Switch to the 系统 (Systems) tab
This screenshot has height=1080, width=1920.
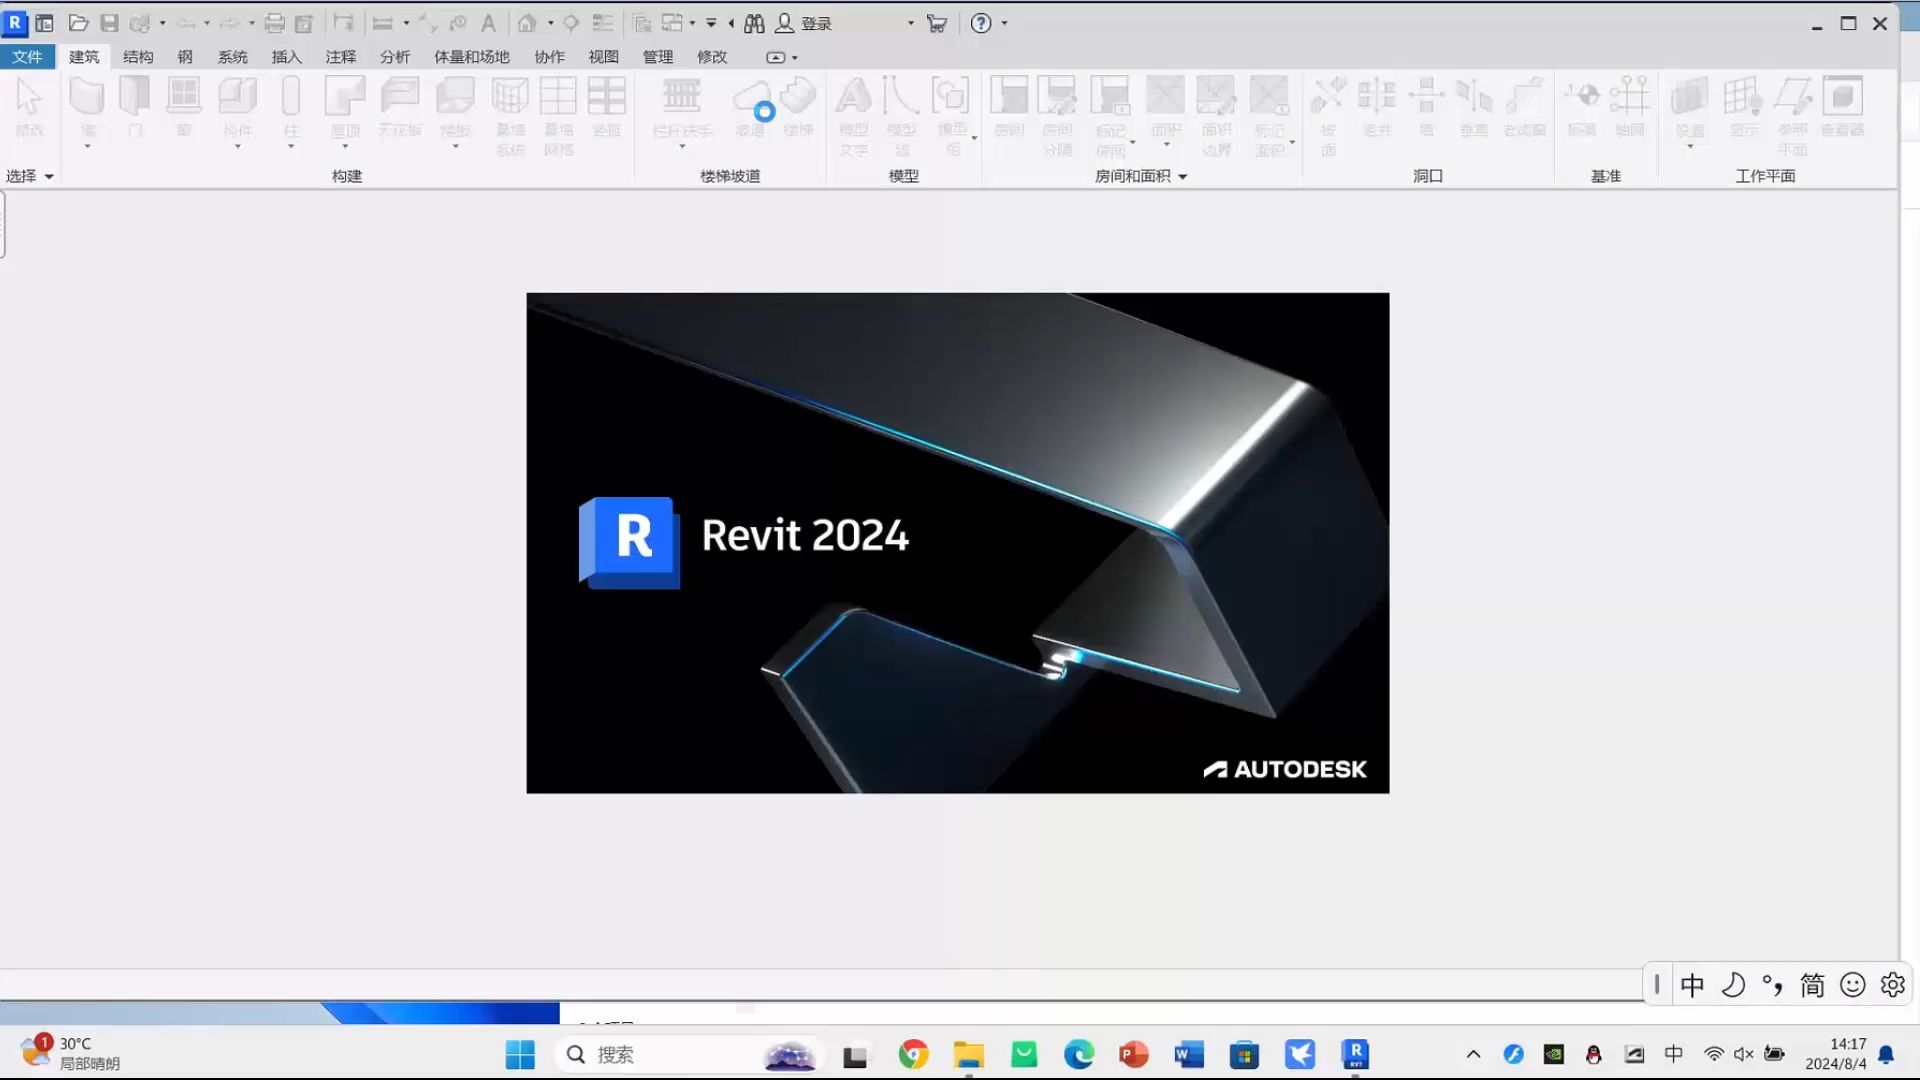[x=233, y=57]
